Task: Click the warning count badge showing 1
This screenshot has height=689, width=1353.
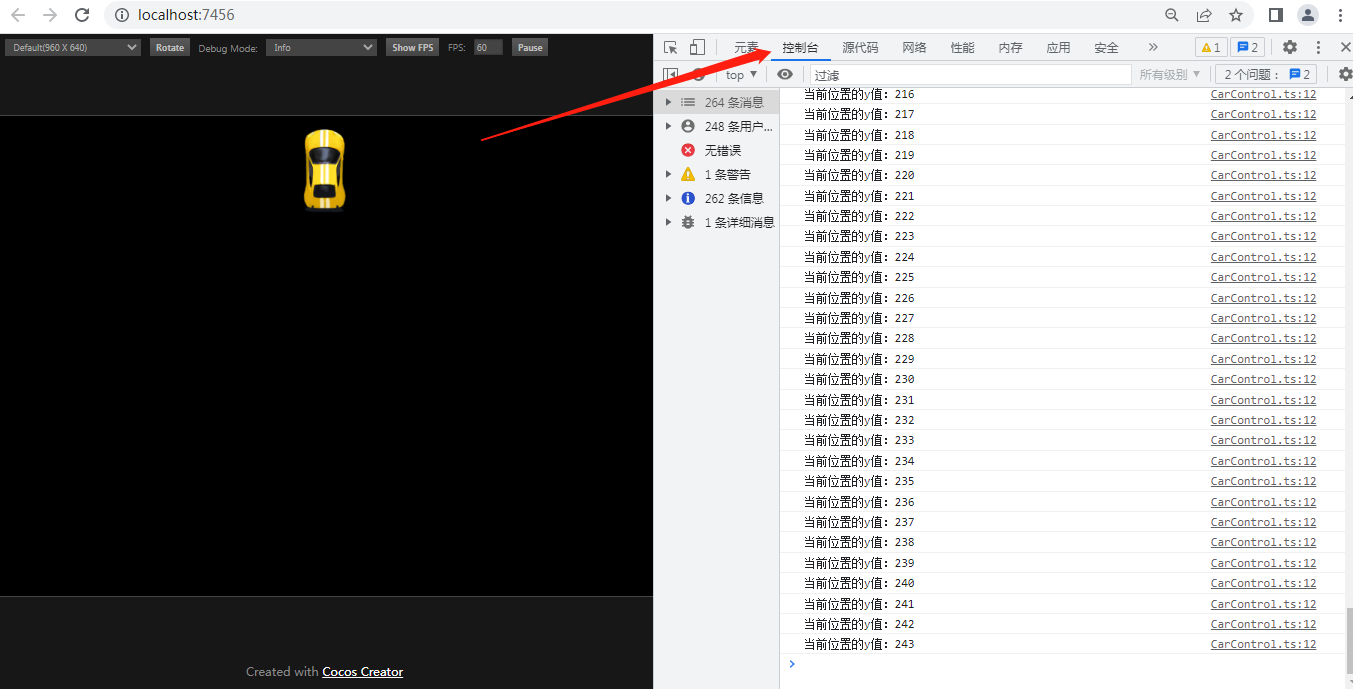Action: point(1210,47)
